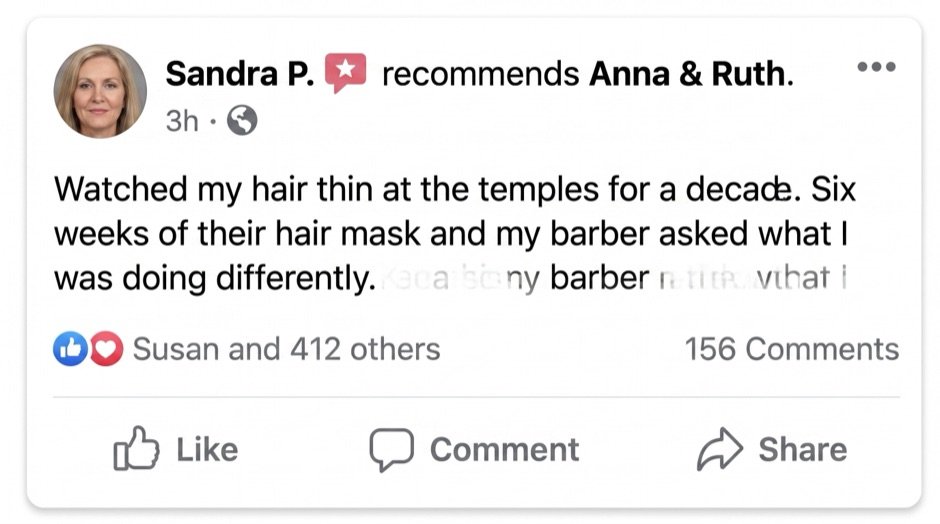Click the globe public-audience icon
The image size is (940, 524).
[242, 121]
